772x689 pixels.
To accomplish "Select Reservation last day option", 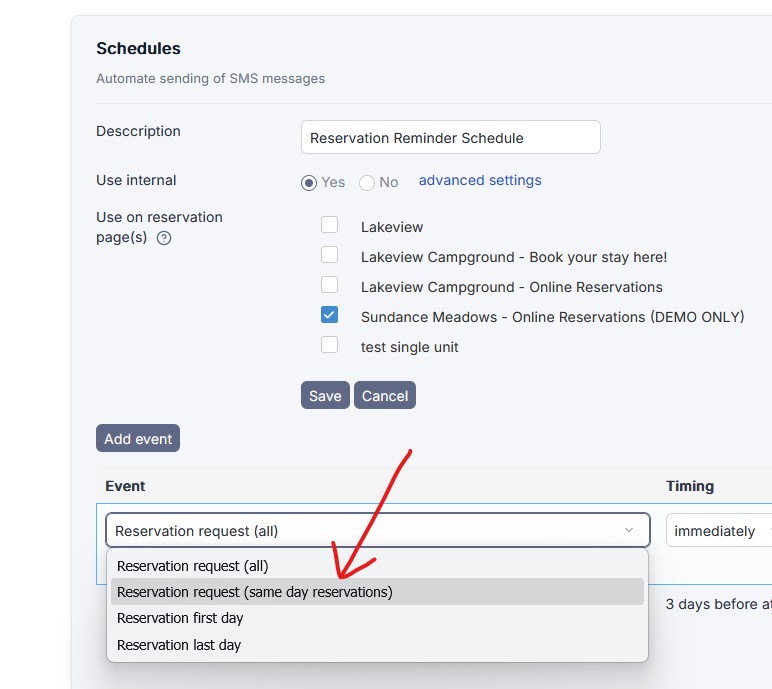I will click(179, 645).
